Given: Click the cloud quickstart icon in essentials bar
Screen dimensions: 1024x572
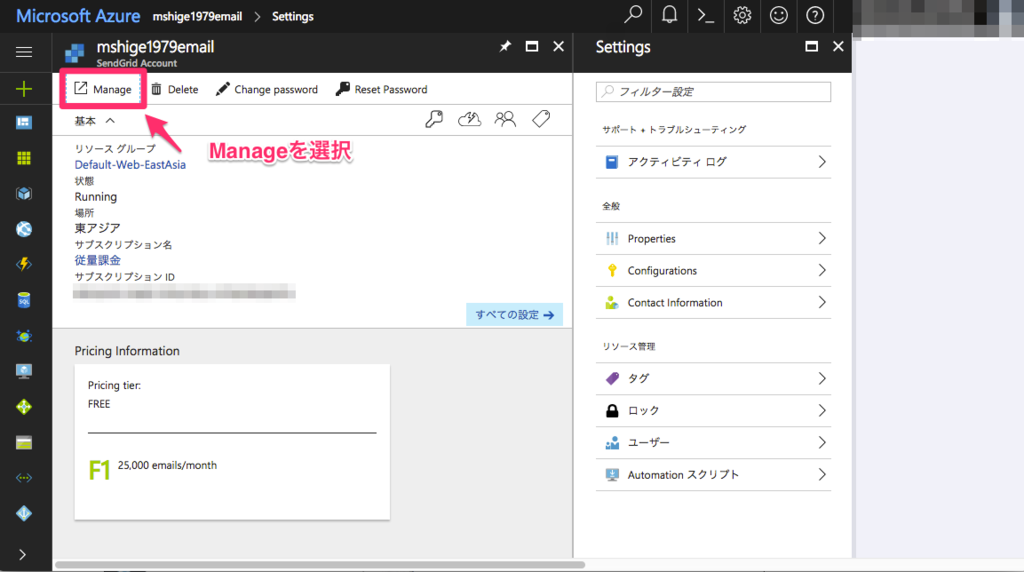Looking at the screenshot, I should pyautogui.click(x=470, y=119).
